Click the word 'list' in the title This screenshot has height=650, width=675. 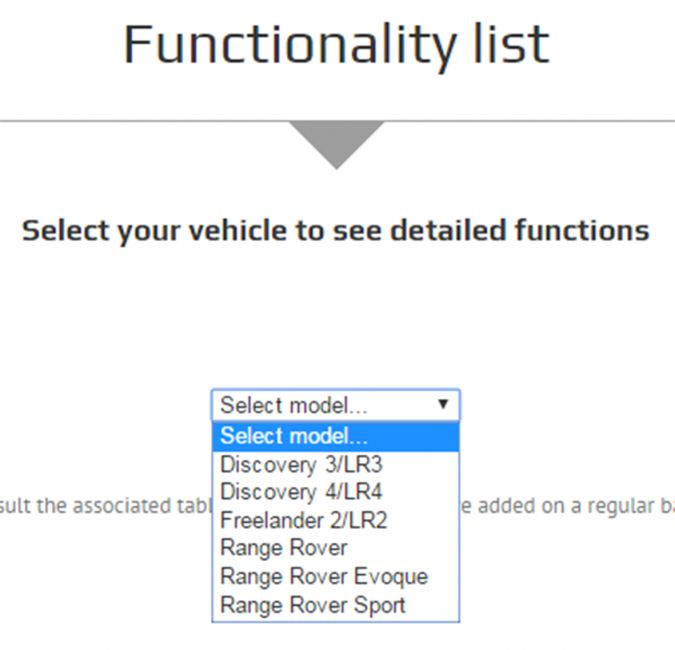click(512, 44)
